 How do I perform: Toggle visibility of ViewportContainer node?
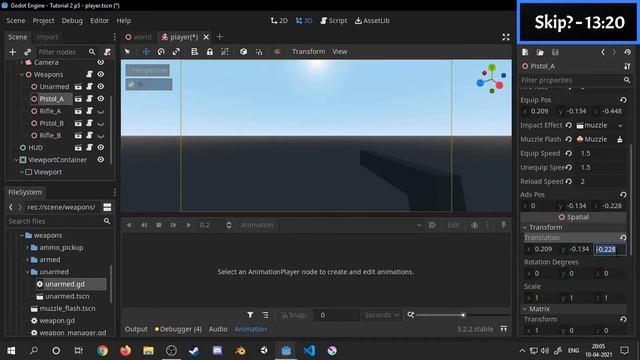(100, 160)
